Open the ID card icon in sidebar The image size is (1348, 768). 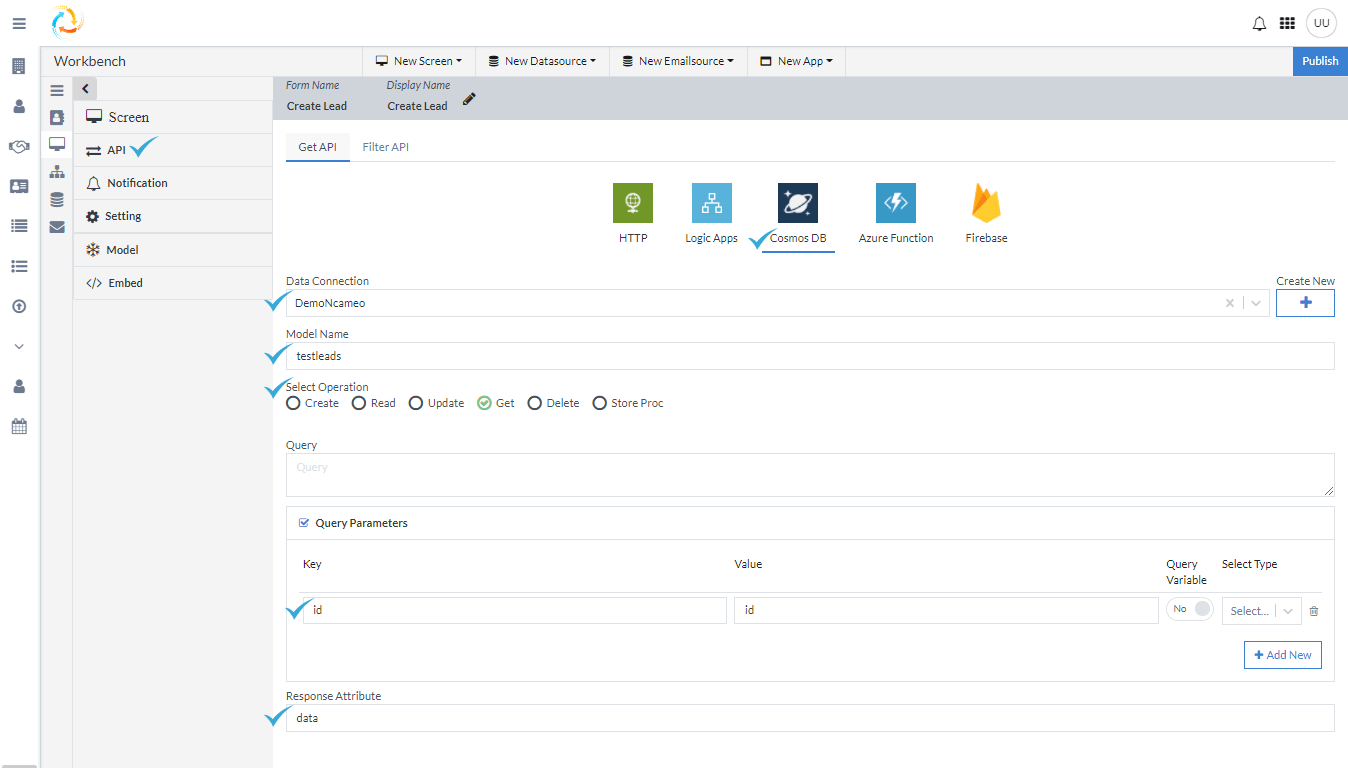click(19, 186)
